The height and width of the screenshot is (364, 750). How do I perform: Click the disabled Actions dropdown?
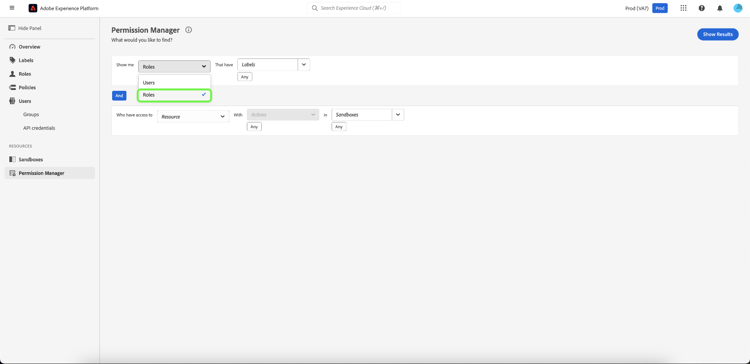[x=283, y=115]
